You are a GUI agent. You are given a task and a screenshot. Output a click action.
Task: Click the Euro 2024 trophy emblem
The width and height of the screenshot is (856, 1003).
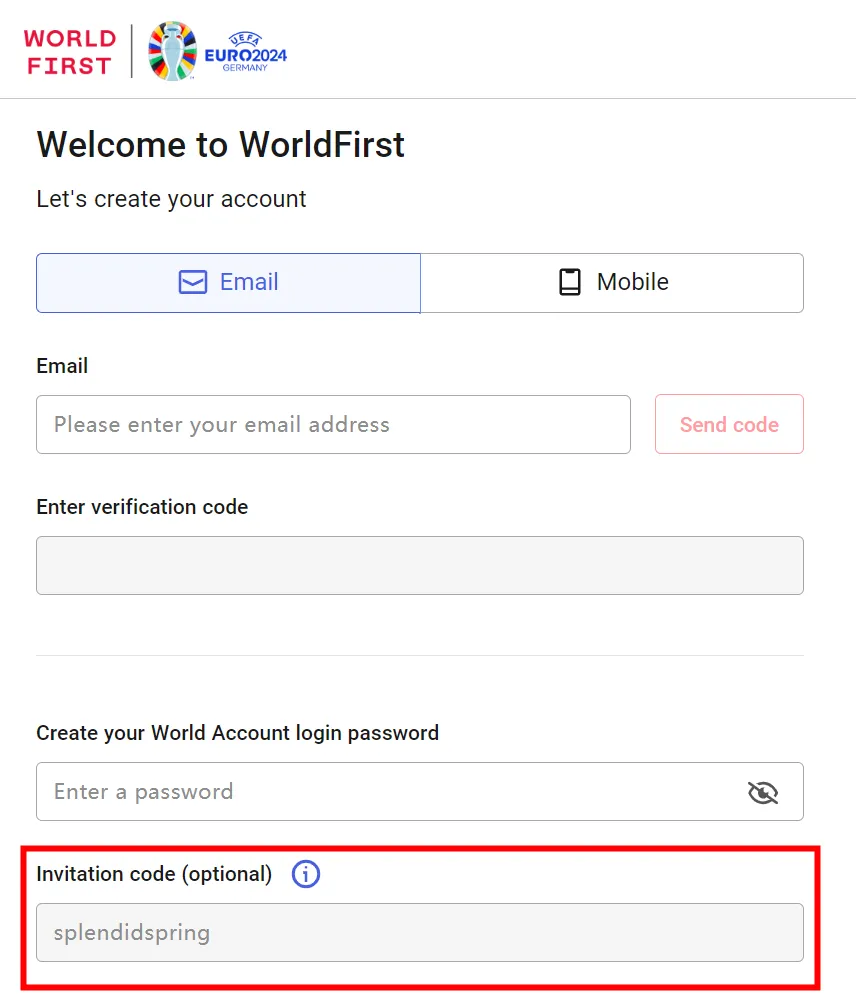(x=172, y=51)
